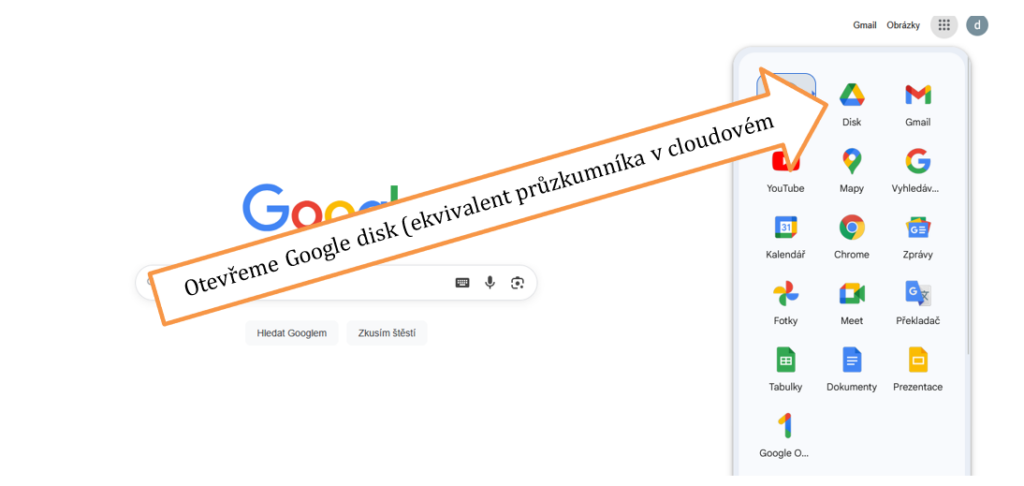The height and width of the screenshot is (486, 1024).
Task: Start voice search with microphone icon
Action: click(490, 282)
